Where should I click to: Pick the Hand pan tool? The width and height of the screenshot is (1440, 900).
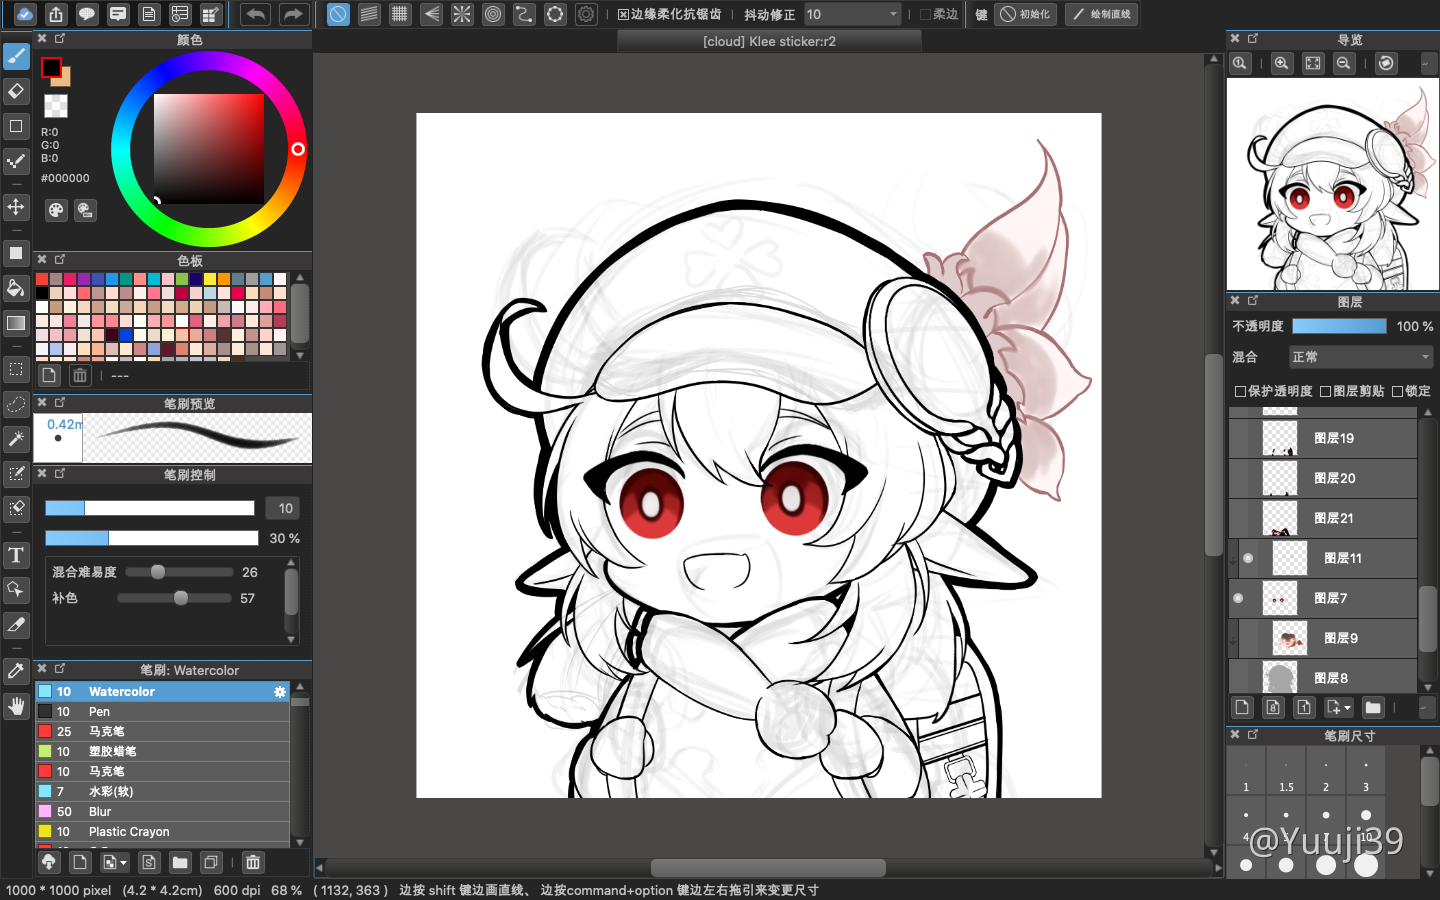pyautogui.click(x=16, y=706)
